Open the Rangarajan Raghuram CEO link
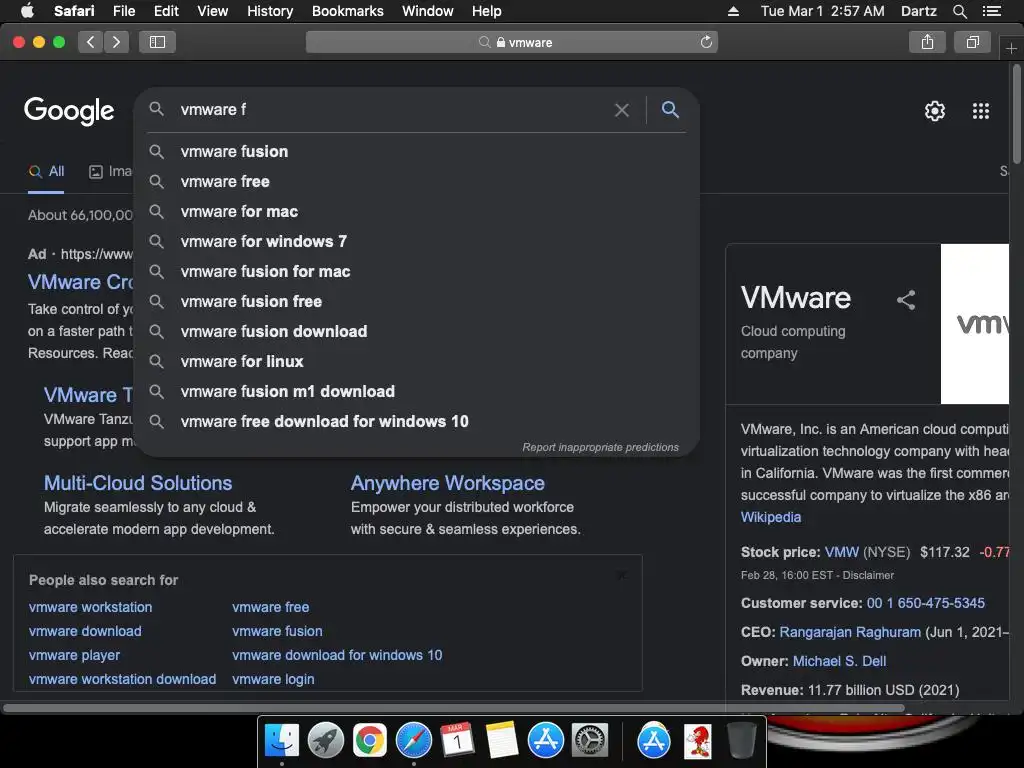This screenshot has width=1024, height=768. coord(850,632)
